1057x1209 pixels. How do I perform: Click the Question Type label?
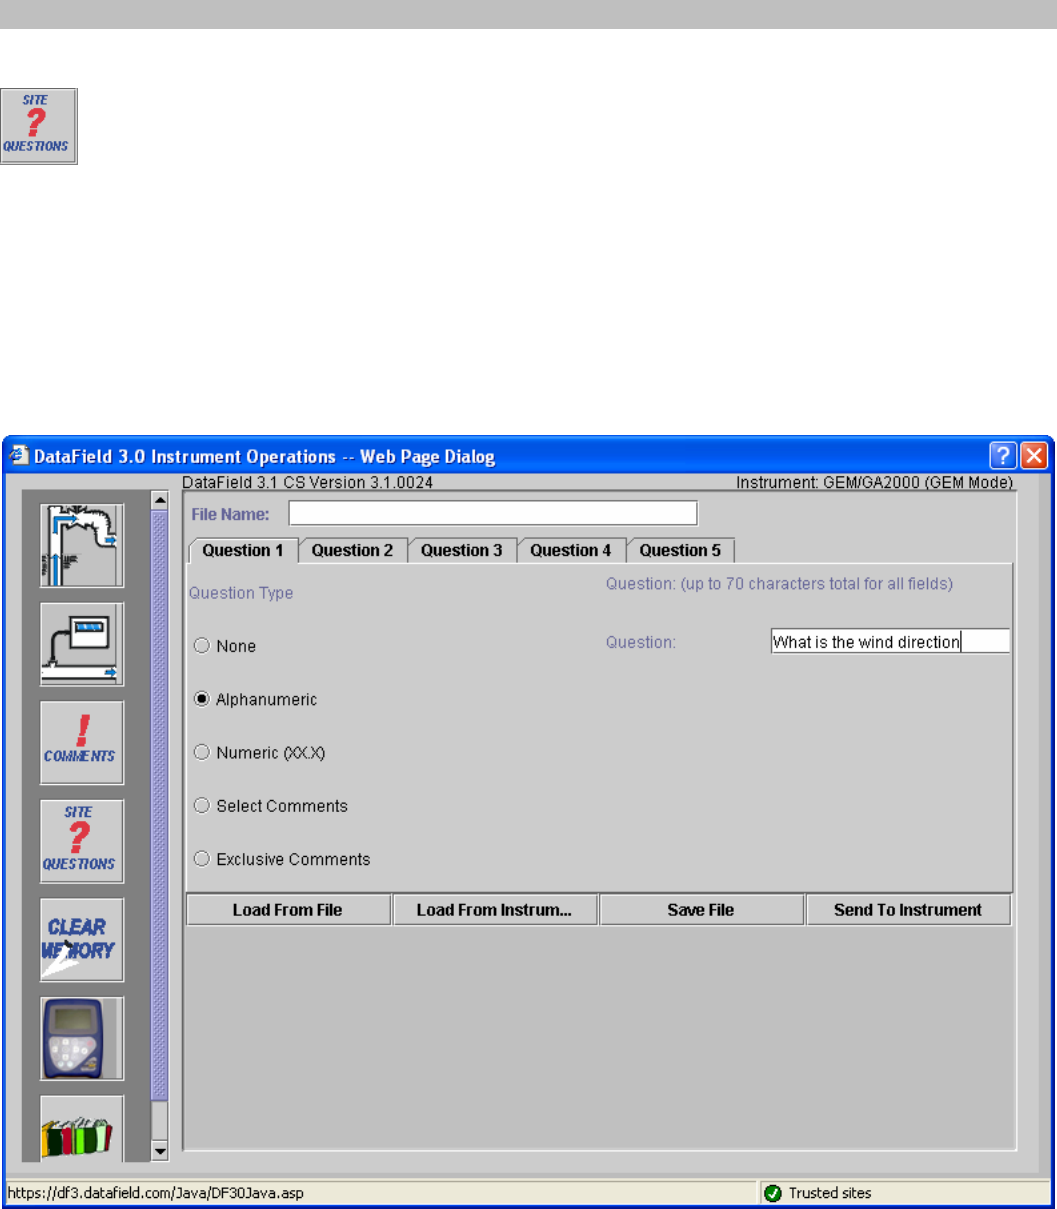pos(241,593)
